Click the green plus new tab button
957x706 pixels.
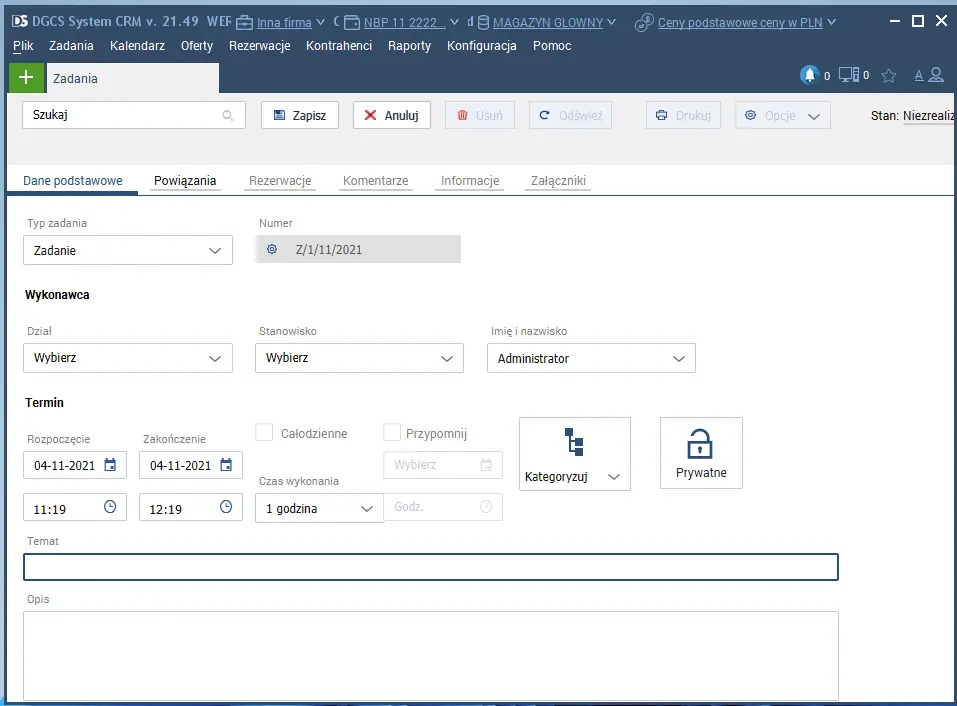(x=26, y=77)
